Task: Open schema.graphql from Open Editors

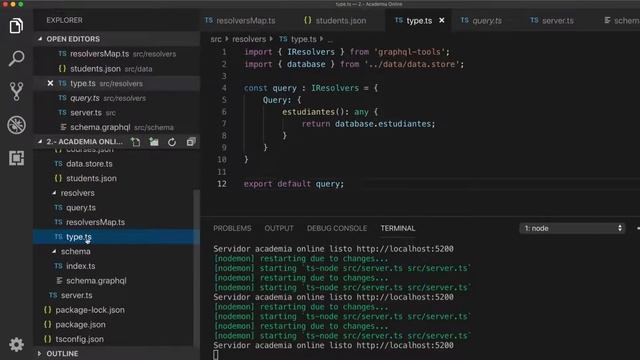Action: [x=116, y=127]
